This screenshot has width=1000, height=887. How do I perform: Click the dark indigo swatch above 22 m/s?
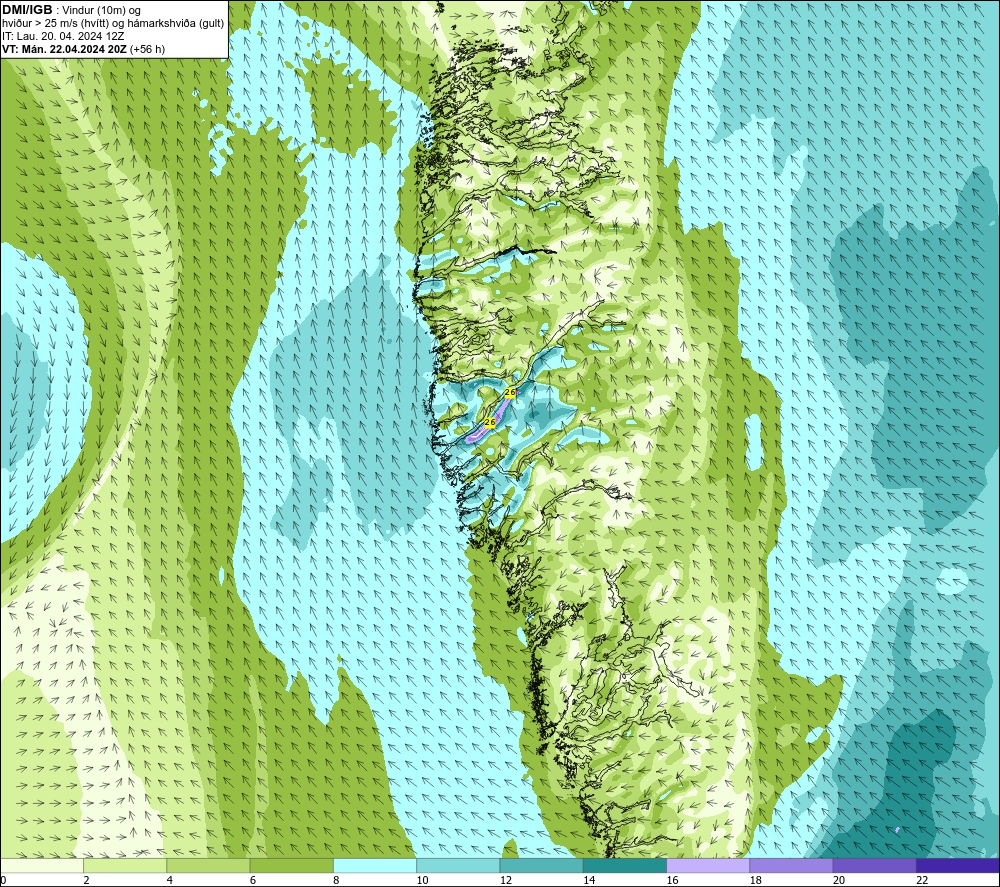[x=958, y=865]
